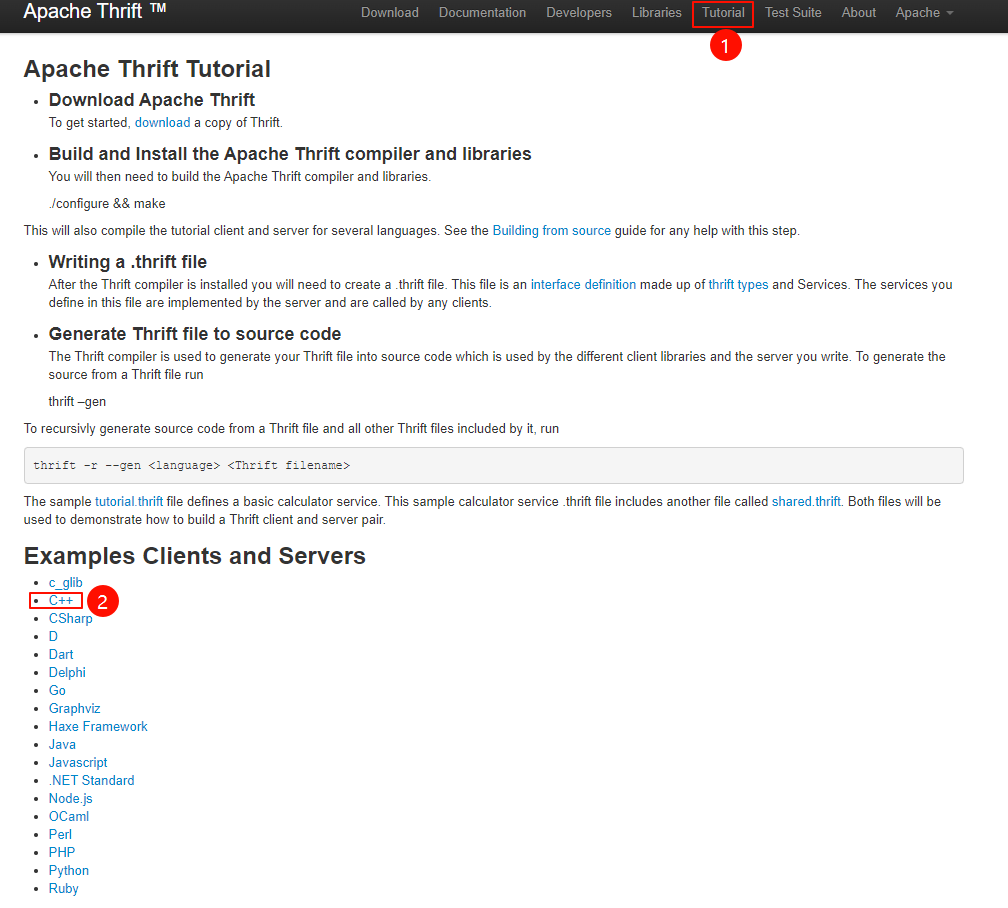Click the './configure && make' command text
1008x908 pixels.
[x=107, y=204]
